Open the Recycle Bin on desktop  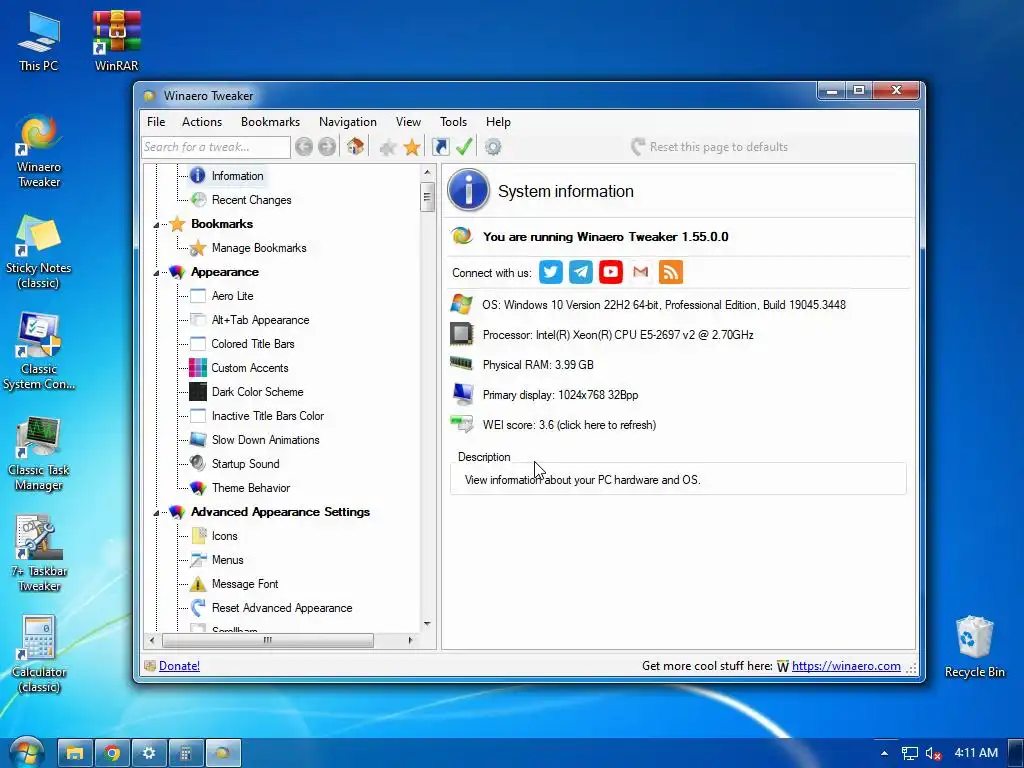(974, 647)
